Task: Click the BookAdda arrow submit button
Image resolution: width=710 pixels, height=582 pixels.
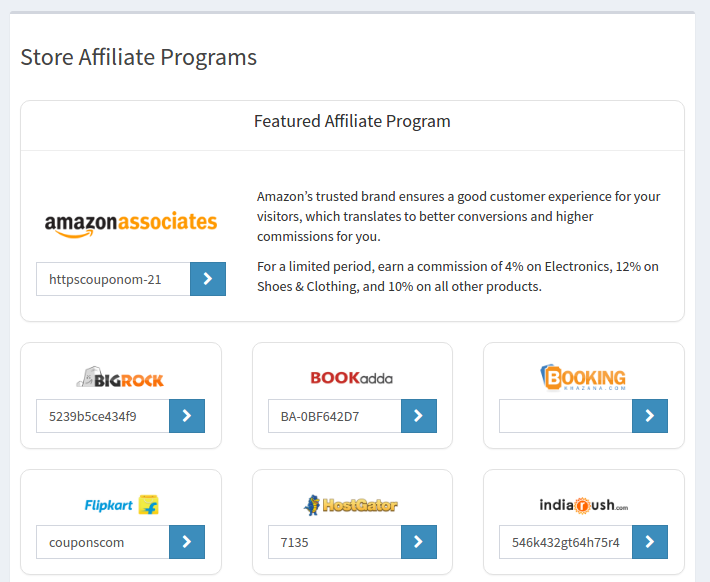Action: pyautogui.click(x=419, y=416)
